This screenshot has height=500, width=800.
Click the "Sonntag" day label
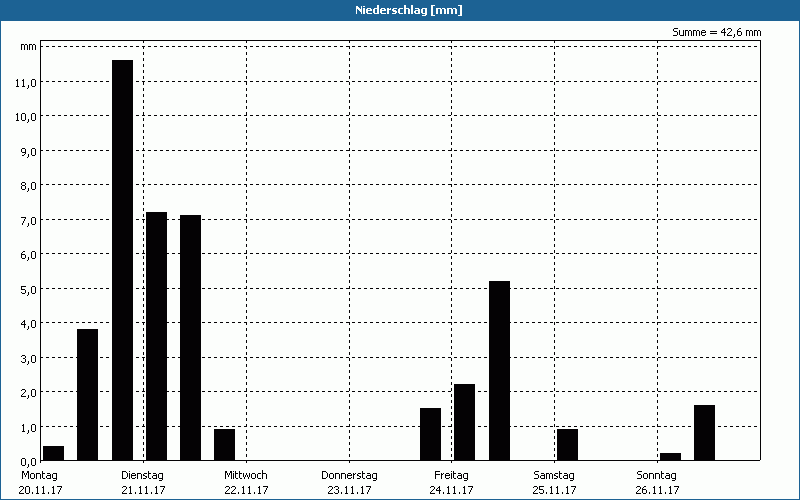pyautogui.click(x=656, y=476)
